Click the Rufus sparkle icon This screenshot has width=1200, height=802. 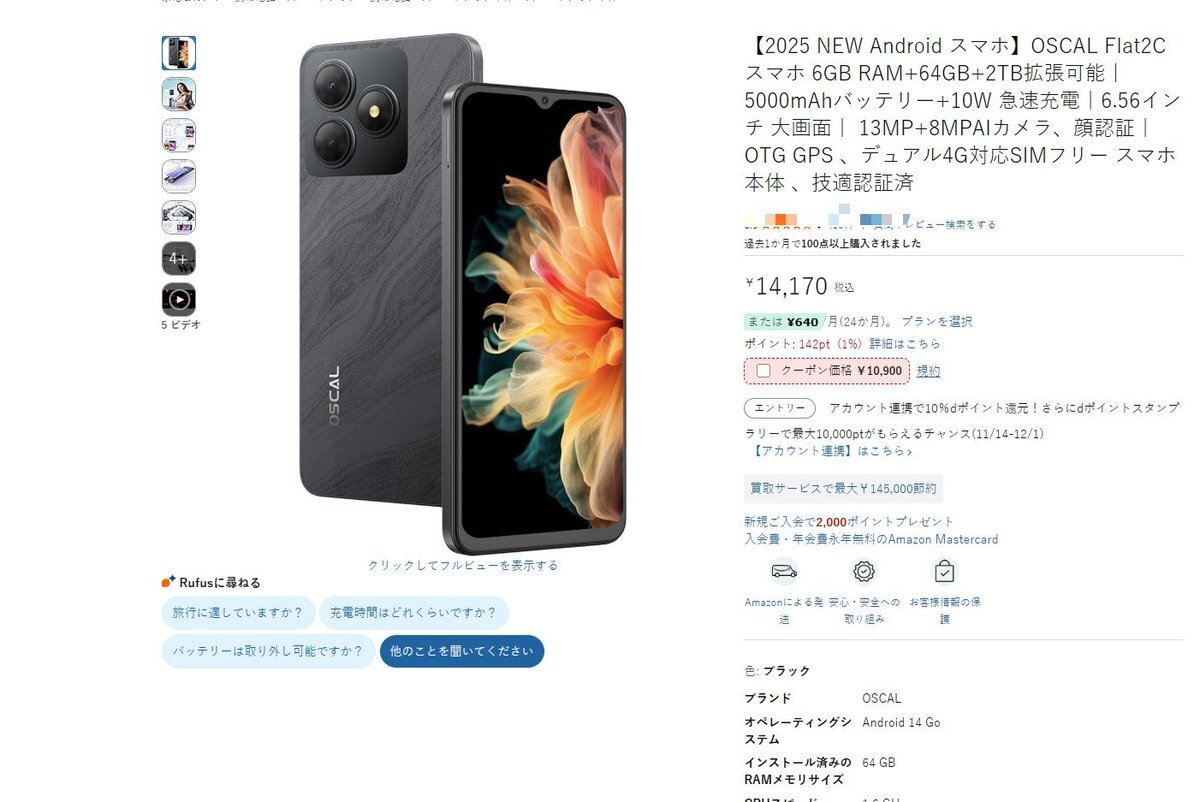[169, 582]
